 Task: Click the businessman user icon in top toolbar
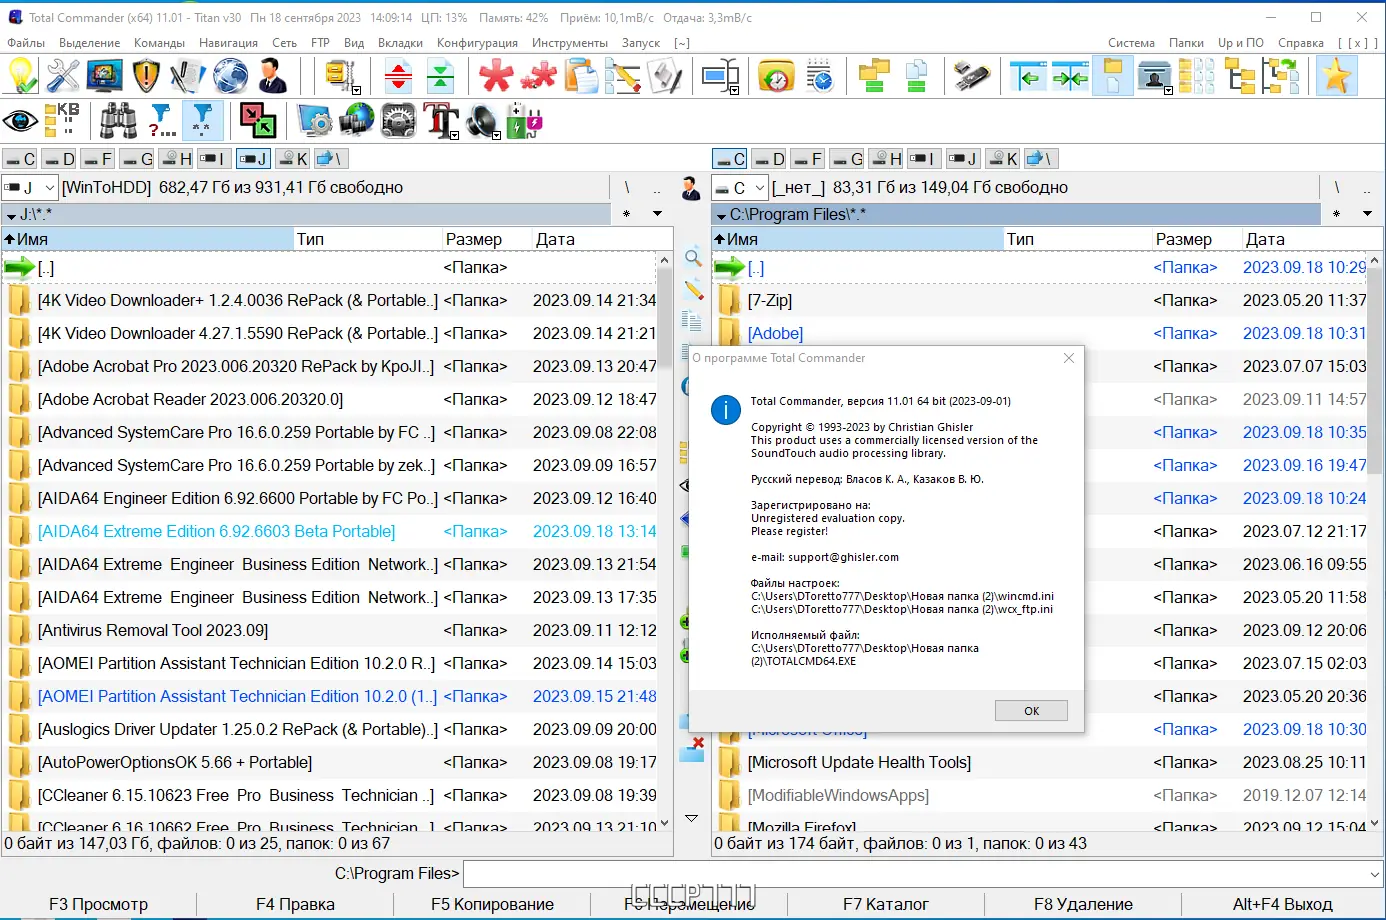click(x=272, y=76)
